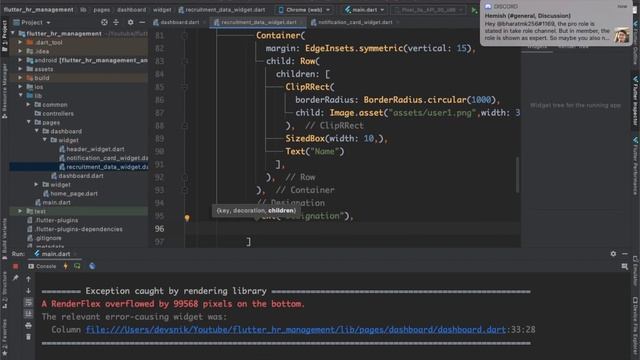Click the Hot Restart green icon
This screenshot has height=360, width=640.
77,266
